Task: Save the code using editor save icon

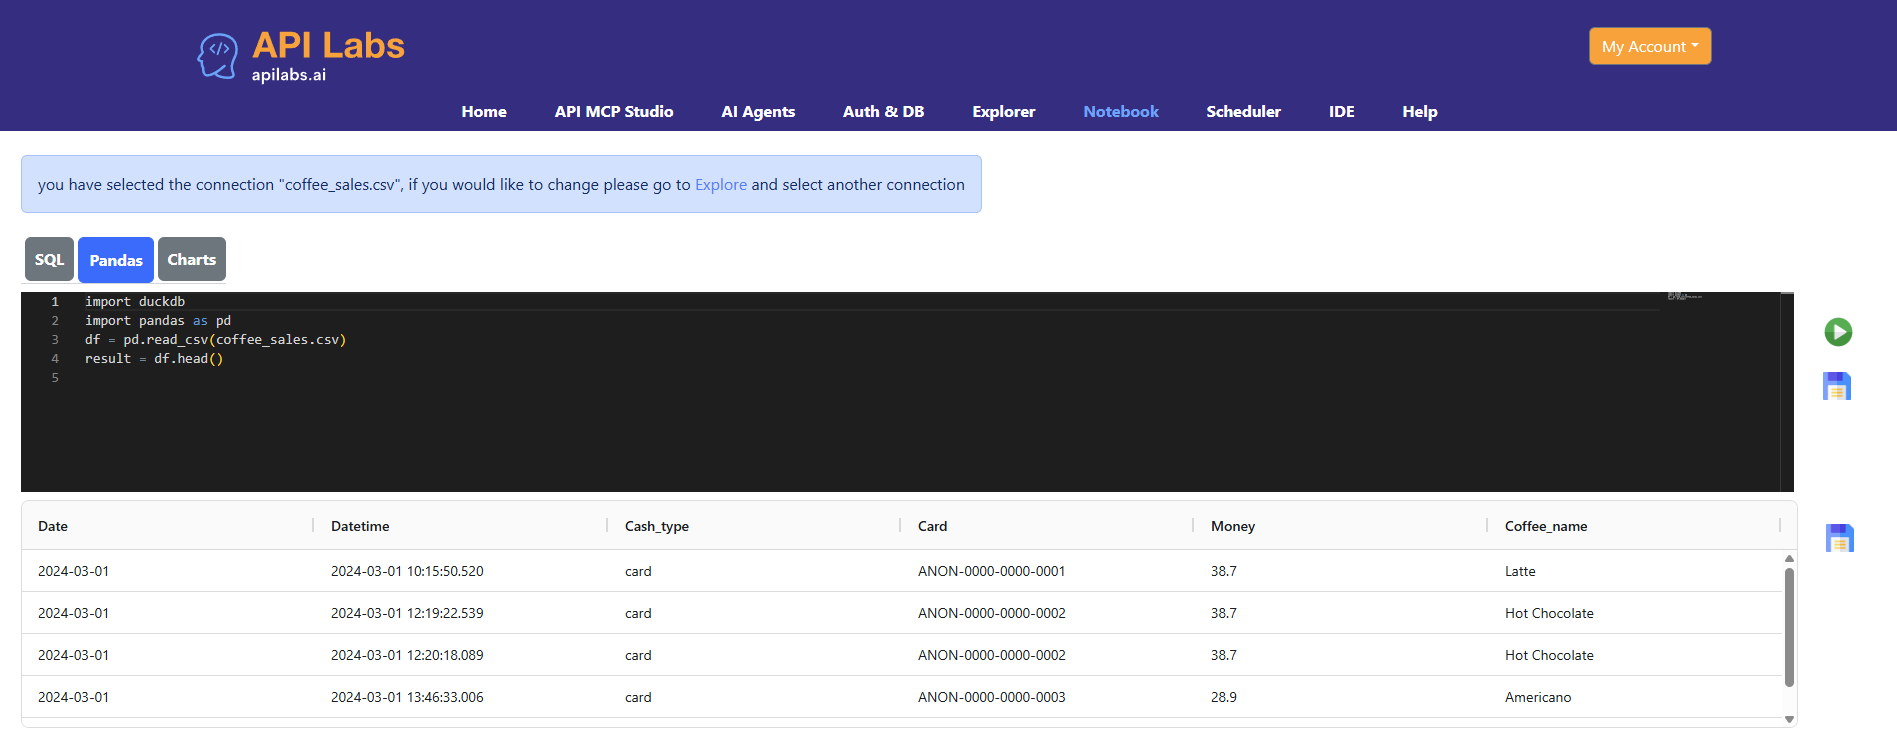Action: coord(1837,386)
